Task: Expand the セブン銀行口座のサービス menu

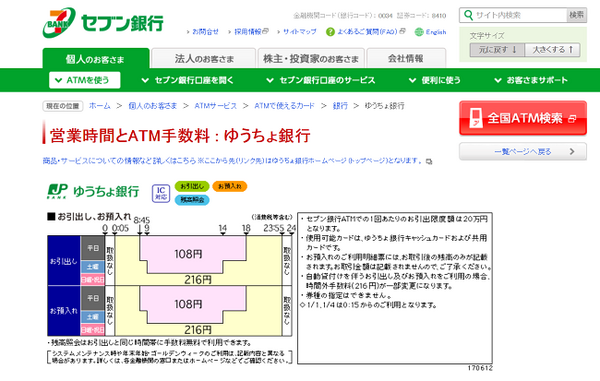Action: (x=321, y=80)
